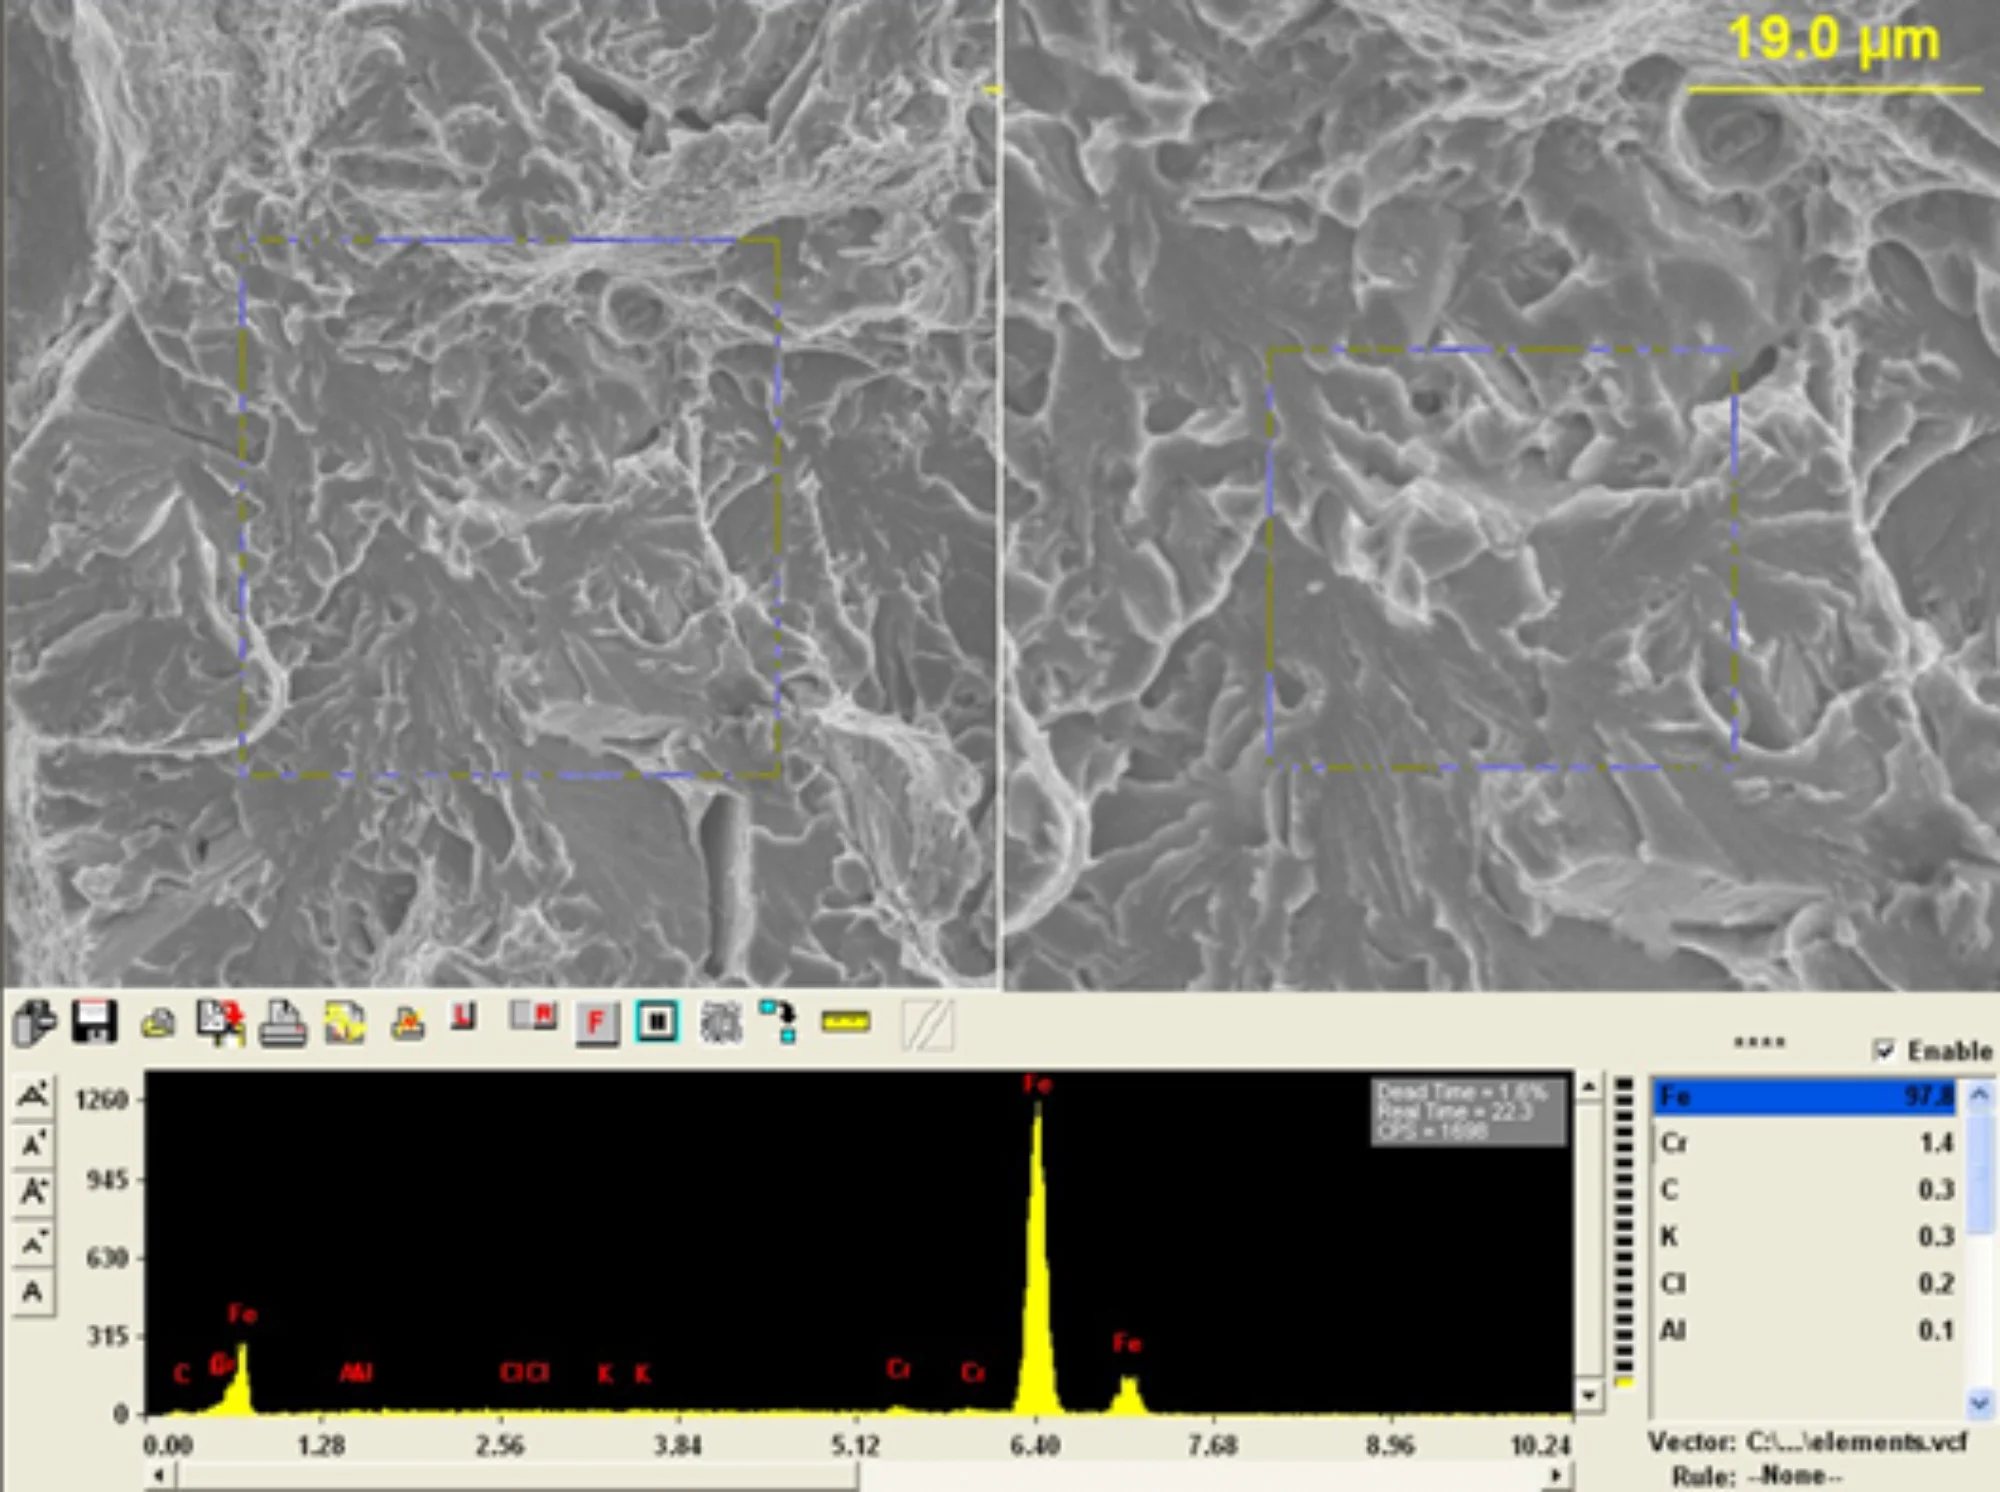Click the red F toolbar button

597,1022
